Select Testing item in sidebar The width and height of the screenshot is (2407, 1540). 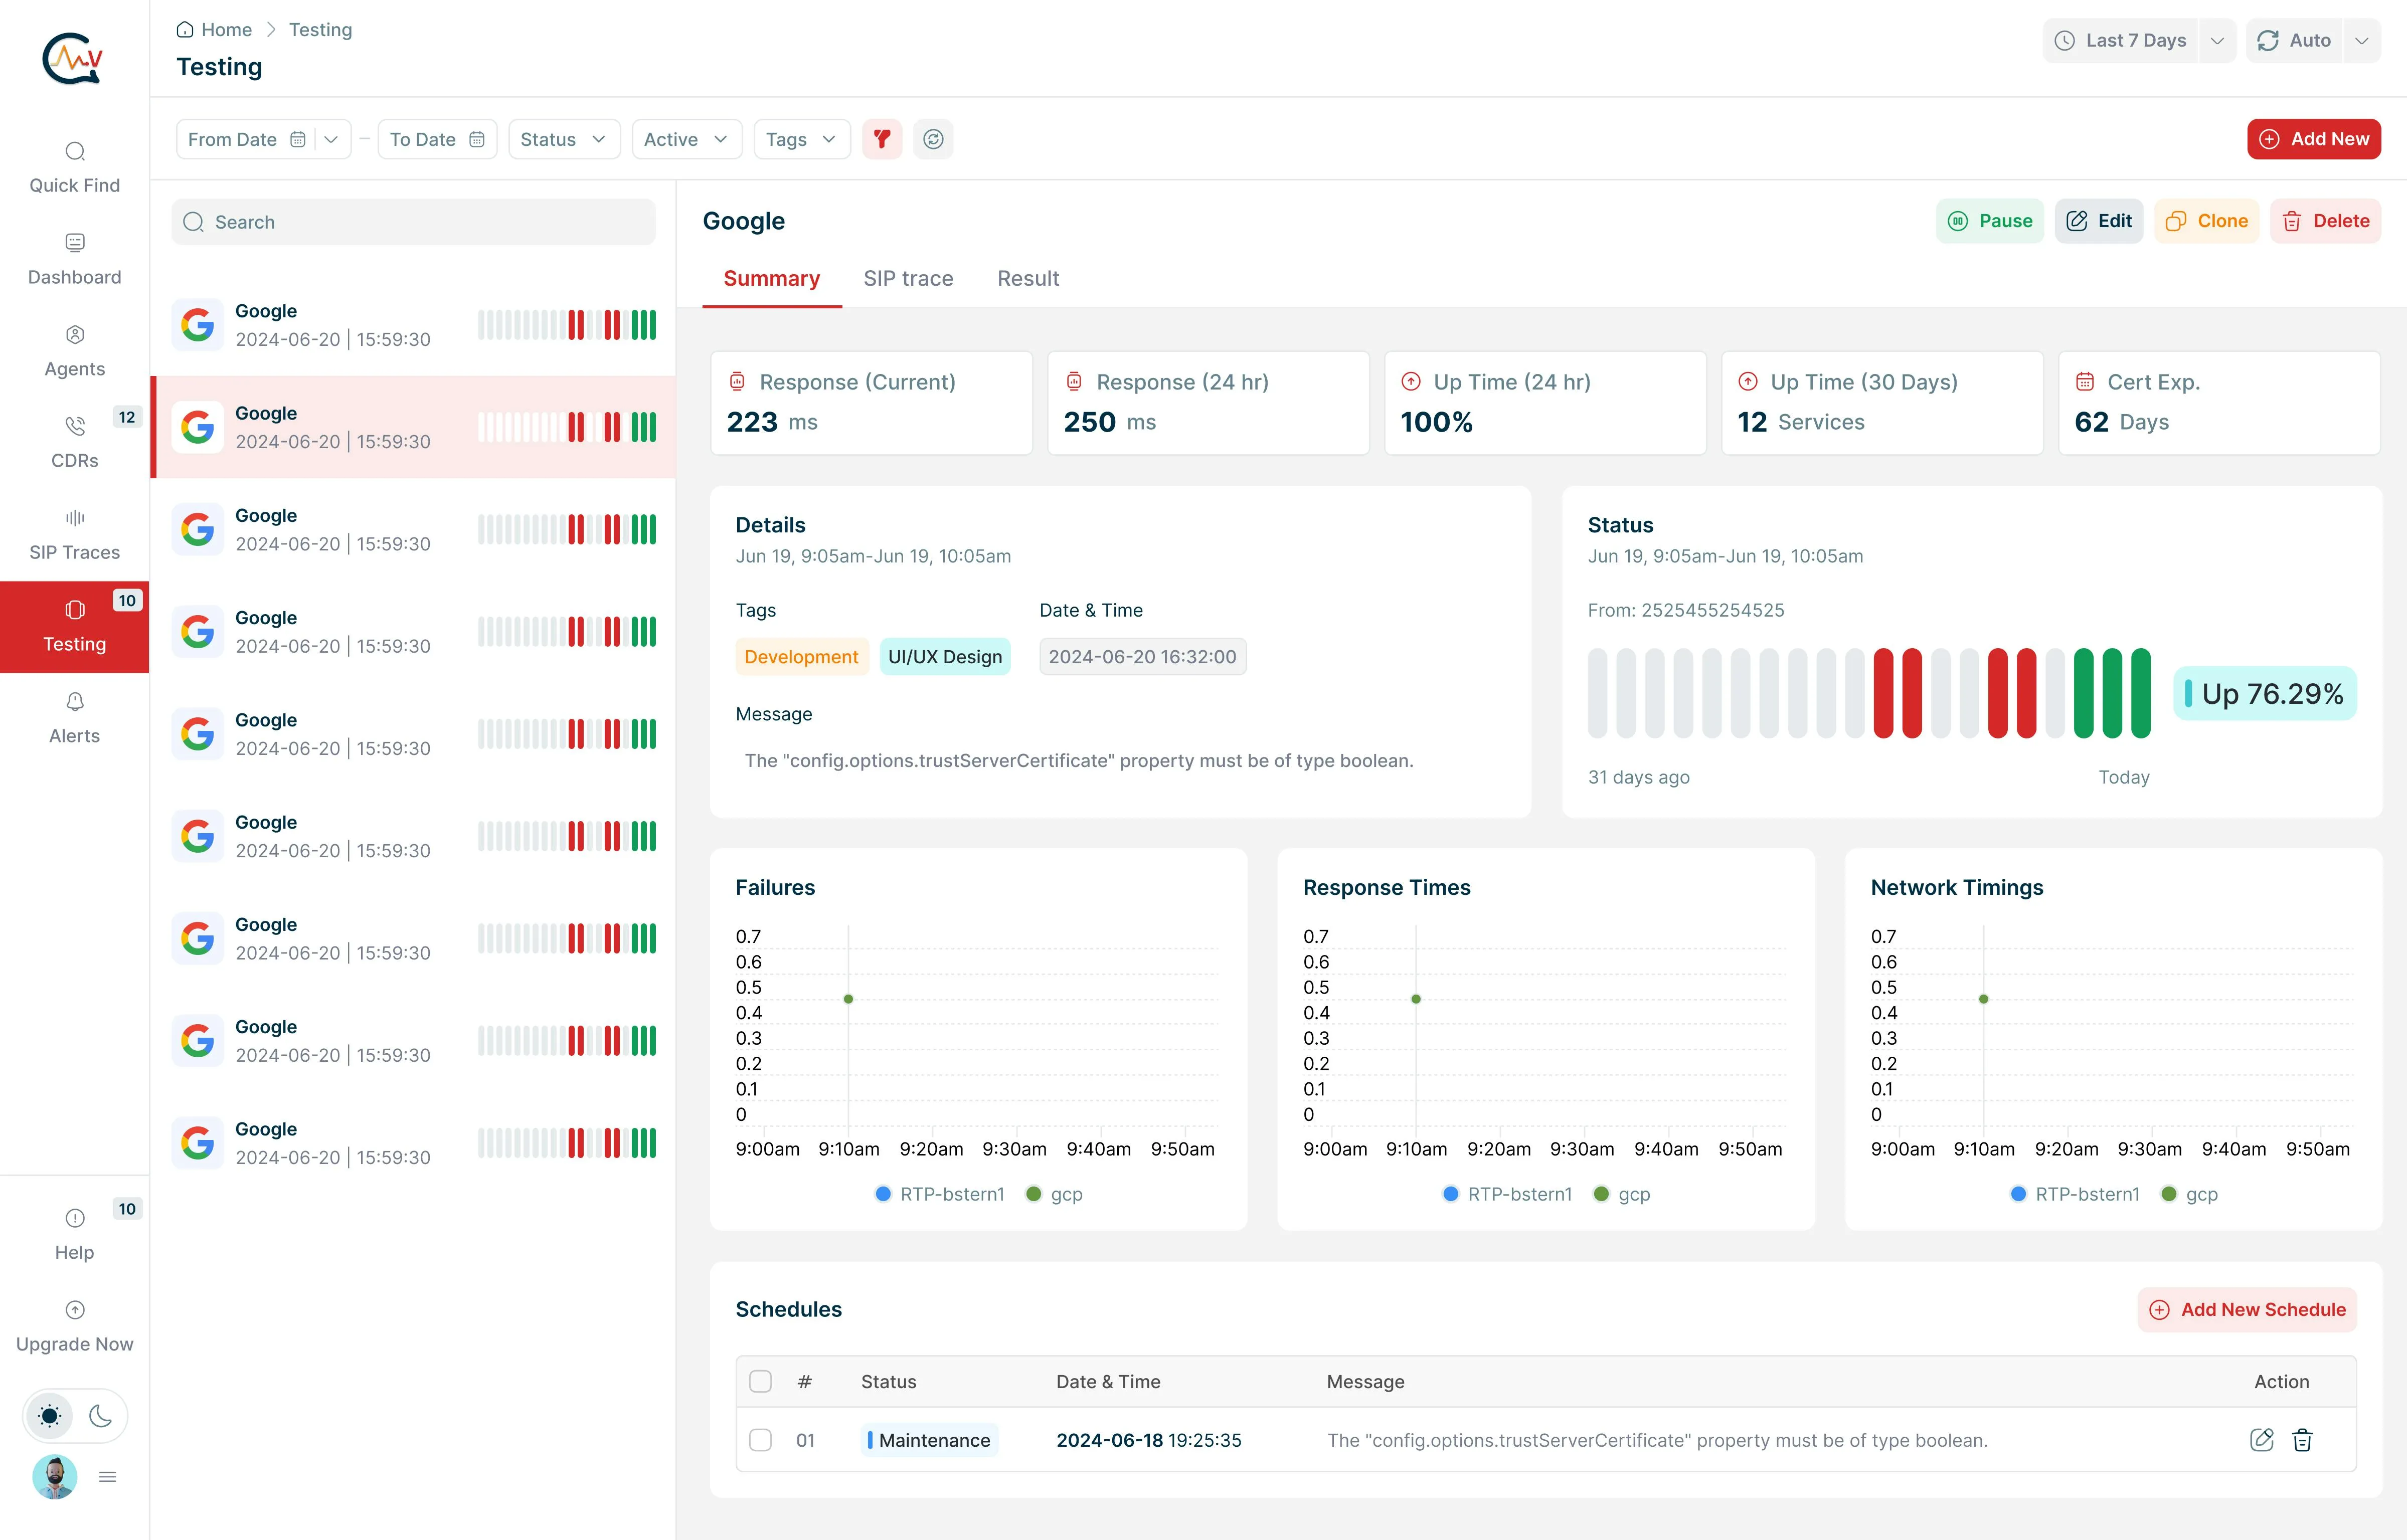[74, 627]
